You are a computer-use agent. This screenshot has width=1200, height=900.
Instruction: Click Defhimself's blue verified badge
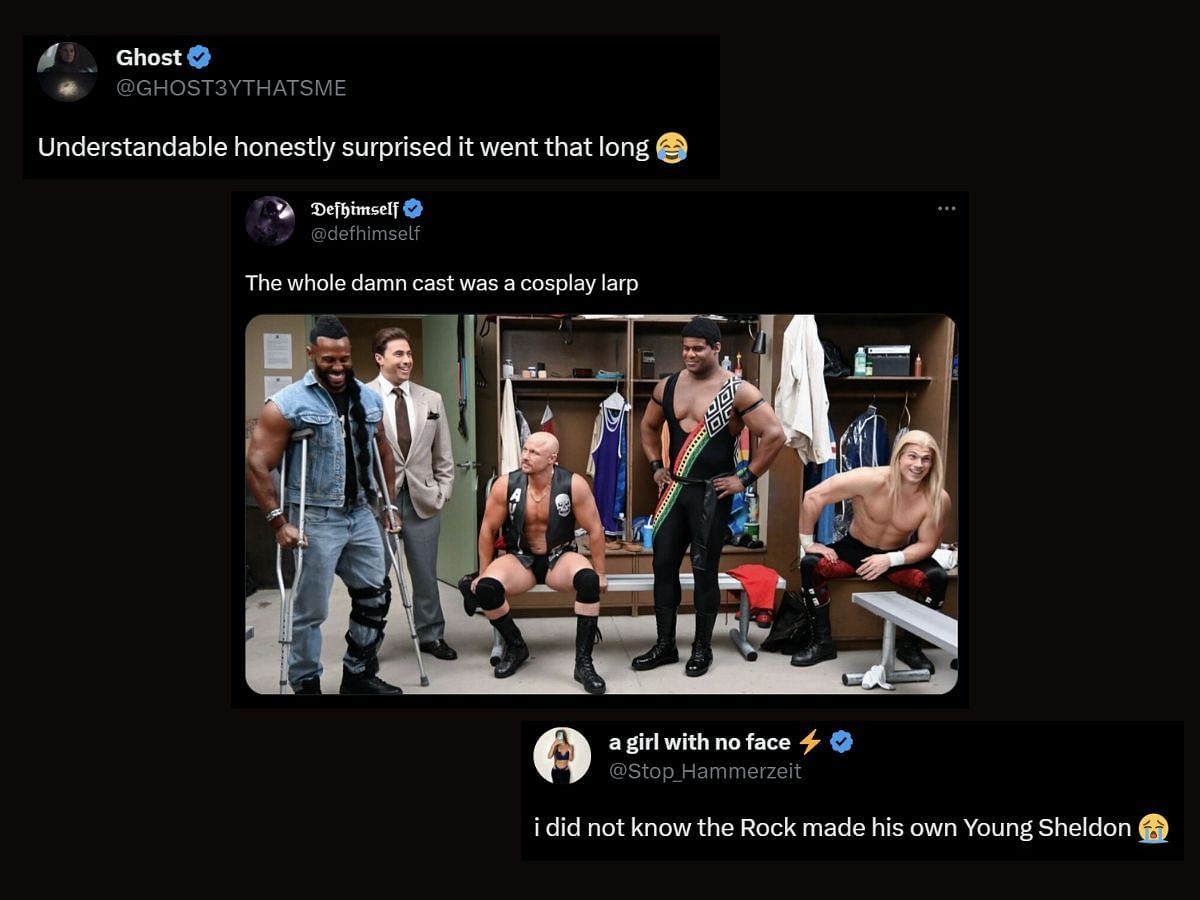tap(413, 209)
